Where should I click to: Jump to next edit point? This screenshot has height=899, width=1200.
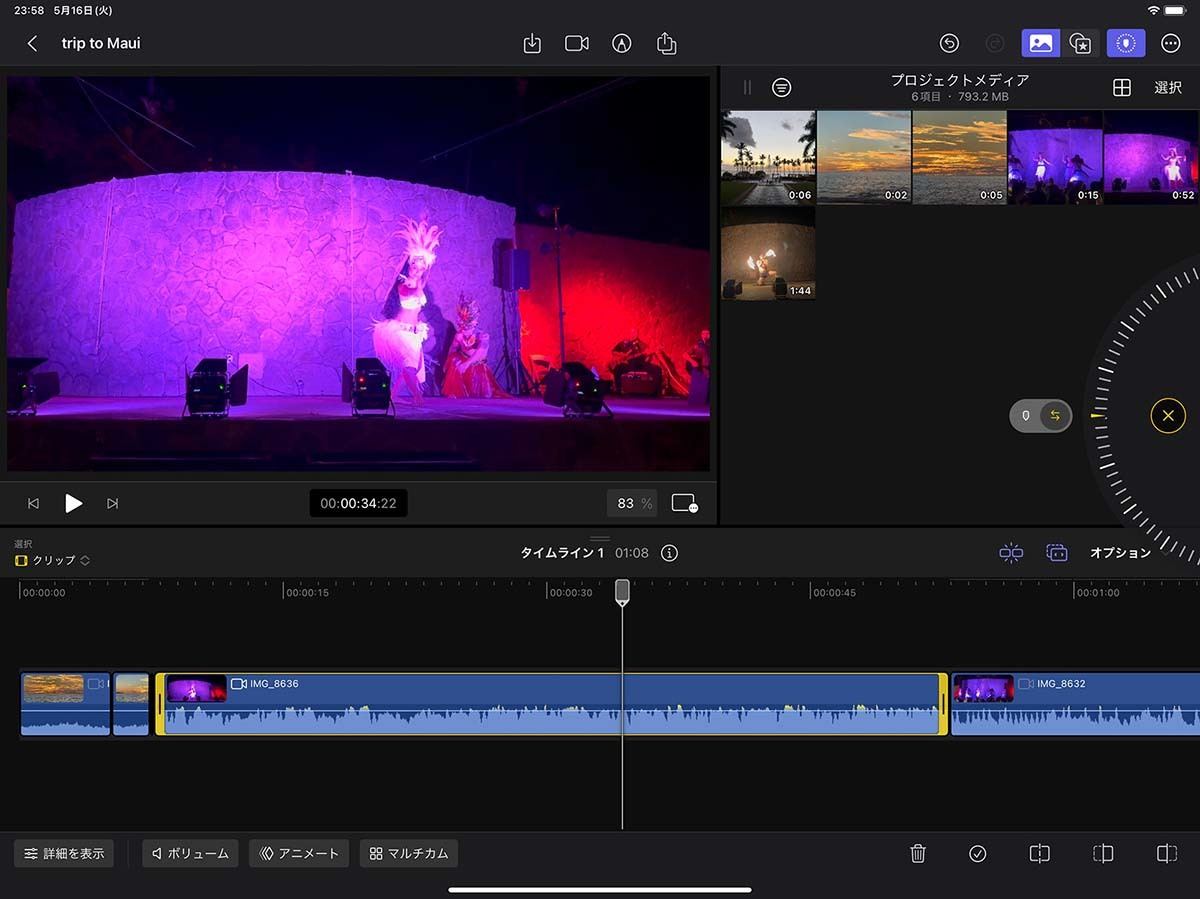[x=112, y=504]
